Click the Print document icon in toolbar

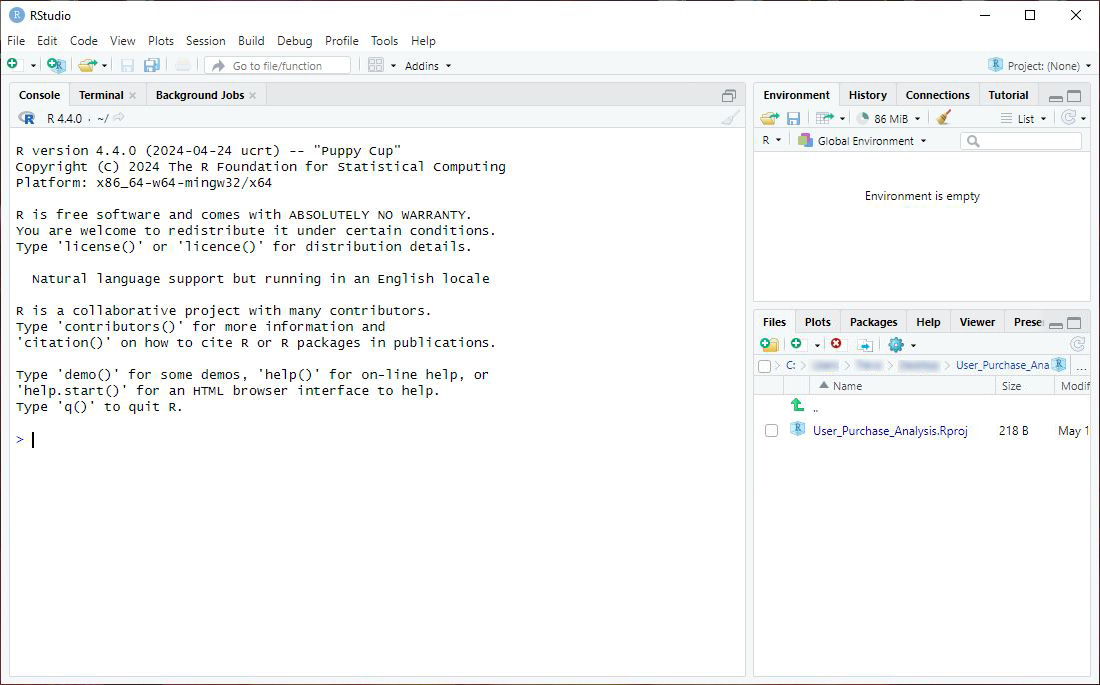tap(182, 65)
